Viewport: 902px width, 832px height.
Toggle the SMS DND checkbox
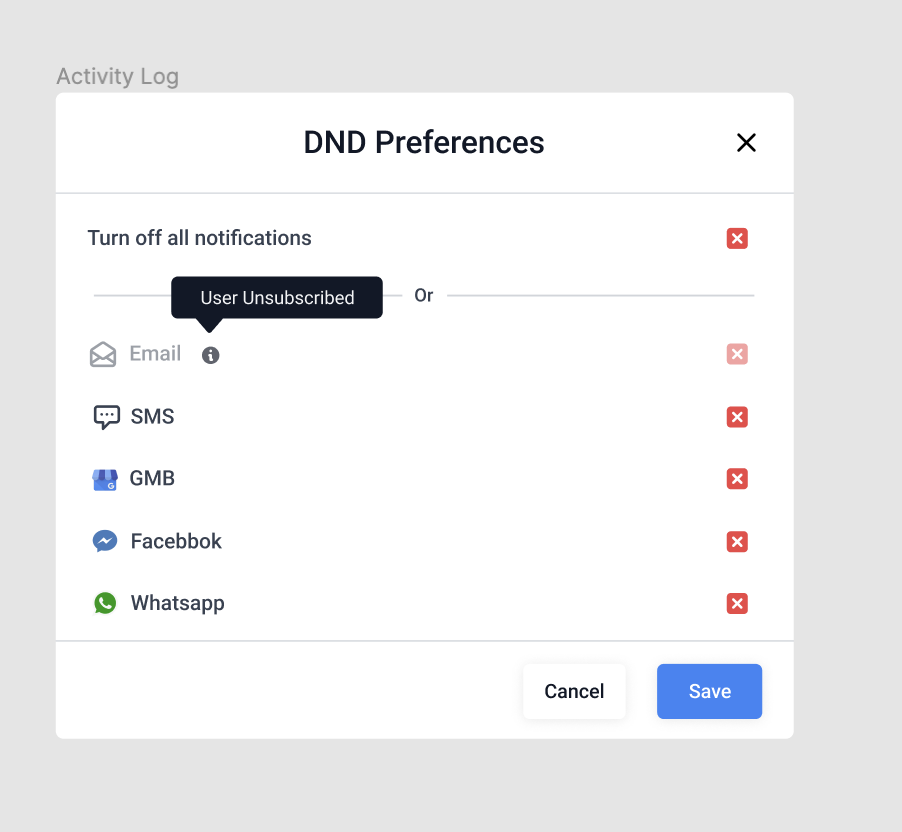(x=737, y=417)
